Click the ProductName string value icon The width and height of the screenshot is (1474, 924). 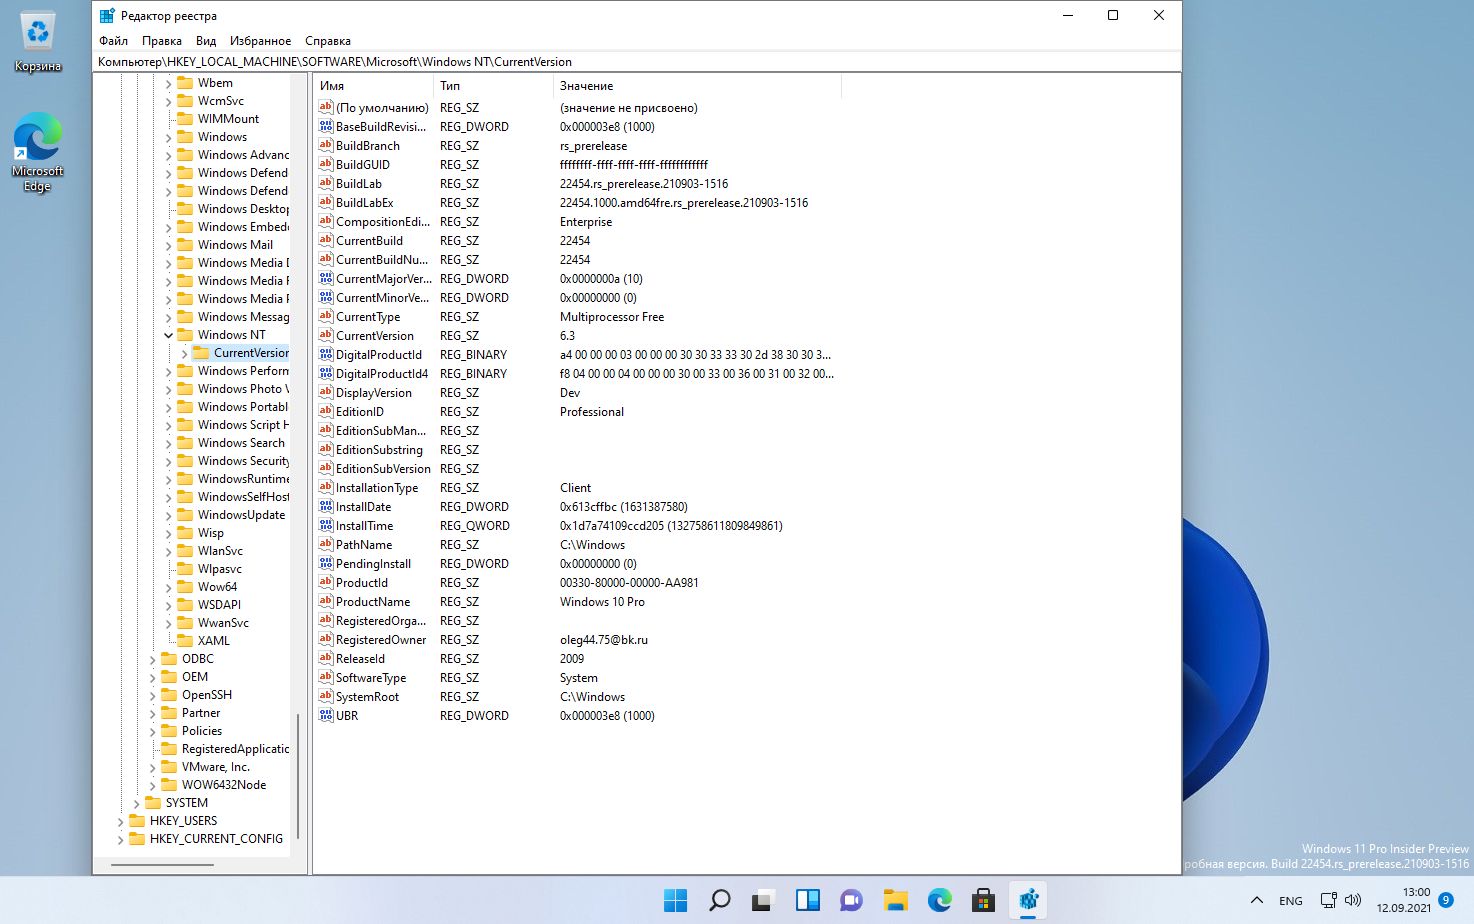(326, 602)
